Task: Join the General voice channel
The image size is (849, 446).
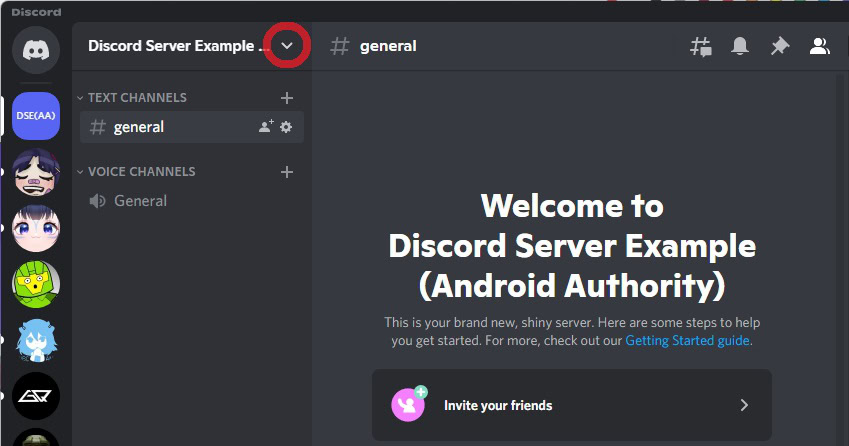Action: (x=192, y=201)
